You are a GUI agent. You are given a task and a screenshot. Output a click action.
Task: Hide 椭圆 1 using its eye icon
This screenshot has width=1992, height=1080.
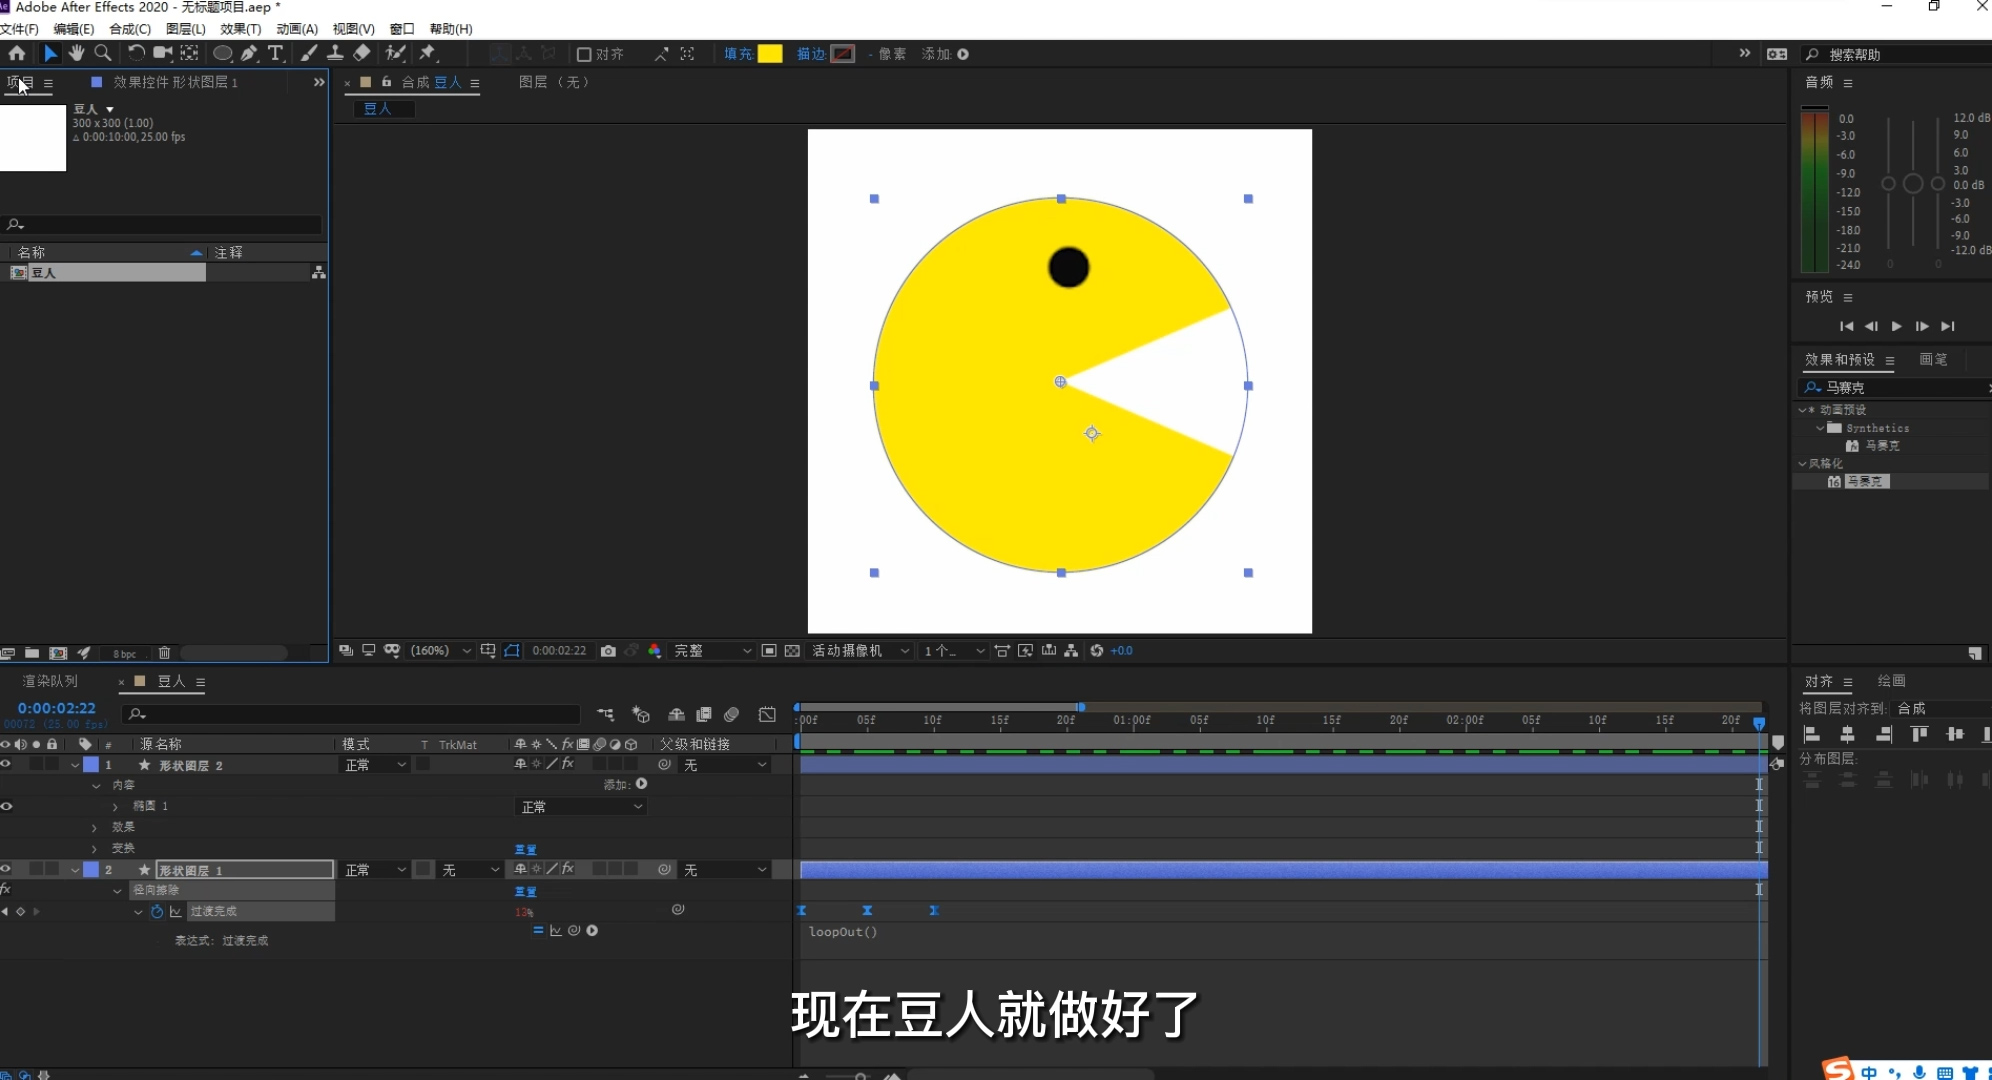tap(6, 806)
